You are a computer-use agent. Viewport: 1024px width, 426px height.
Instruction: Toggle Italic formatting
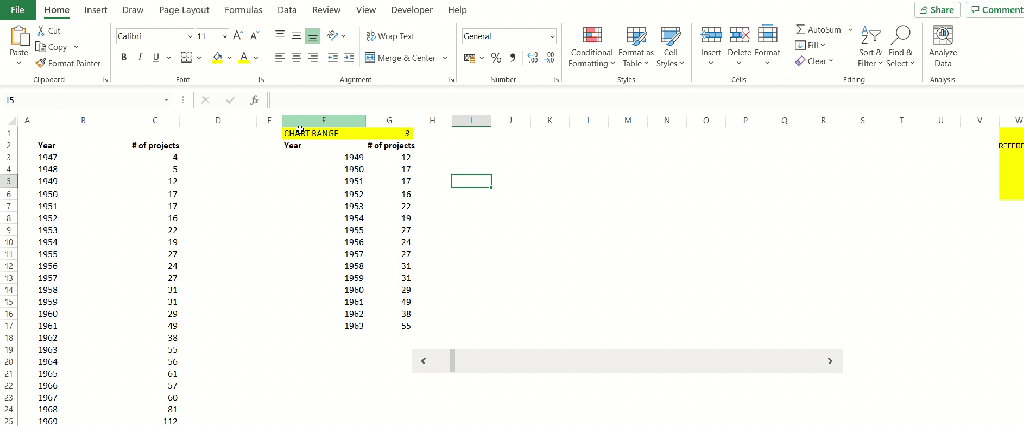[140, 57]
